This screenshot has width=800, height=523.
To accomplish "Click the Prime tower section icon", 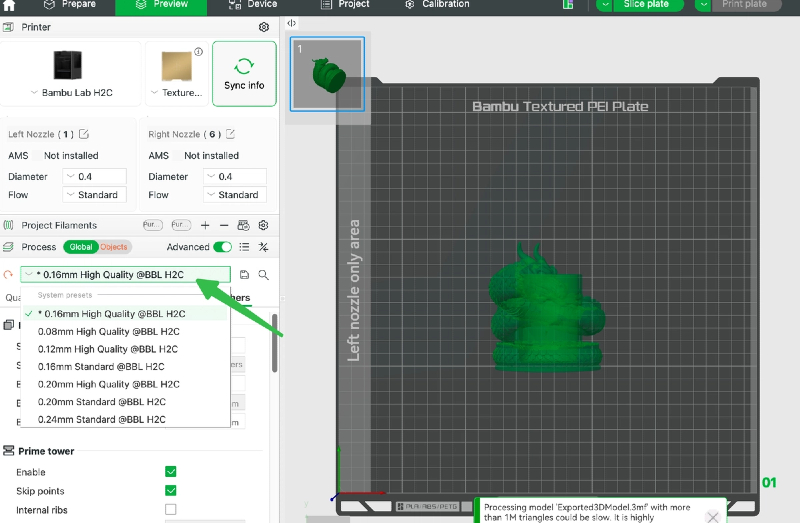I will coord(9,451).
